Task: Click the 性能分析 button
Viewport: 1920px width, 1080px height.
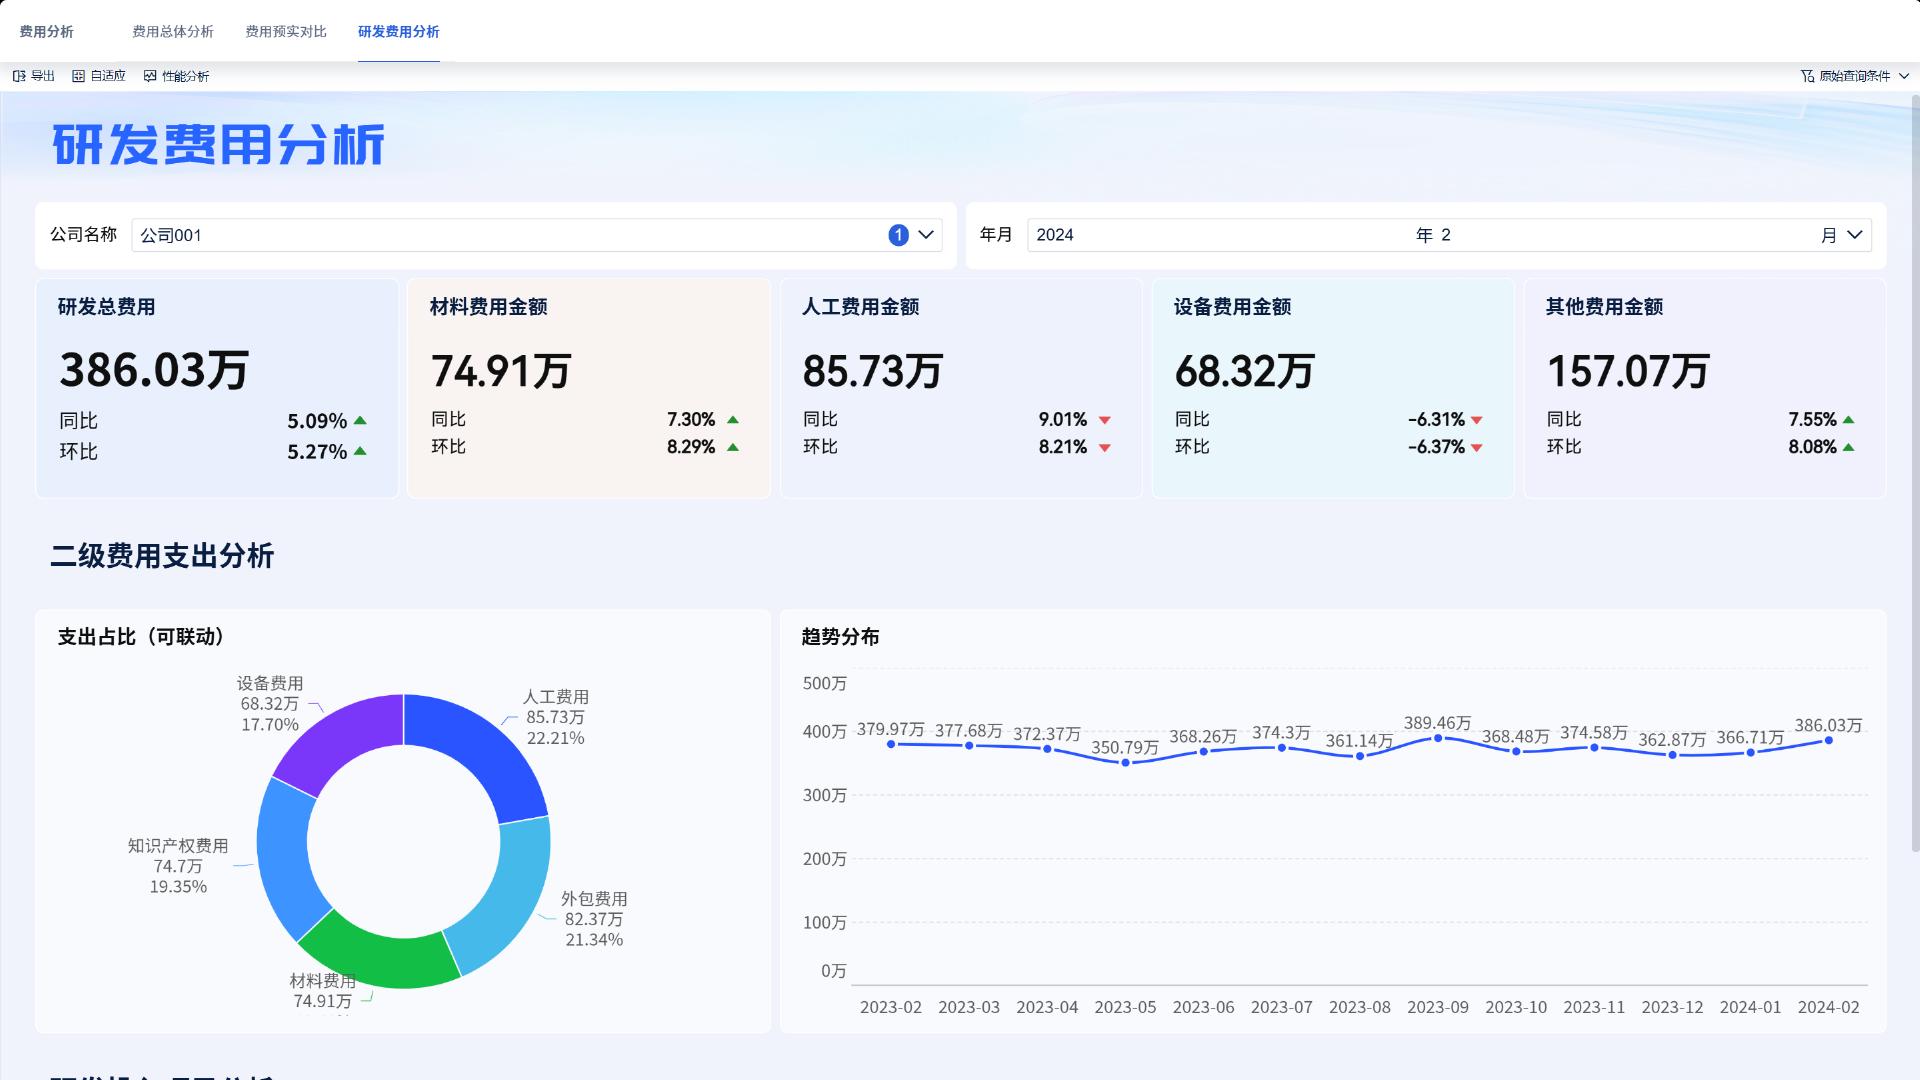Action: tap(177, 75)
